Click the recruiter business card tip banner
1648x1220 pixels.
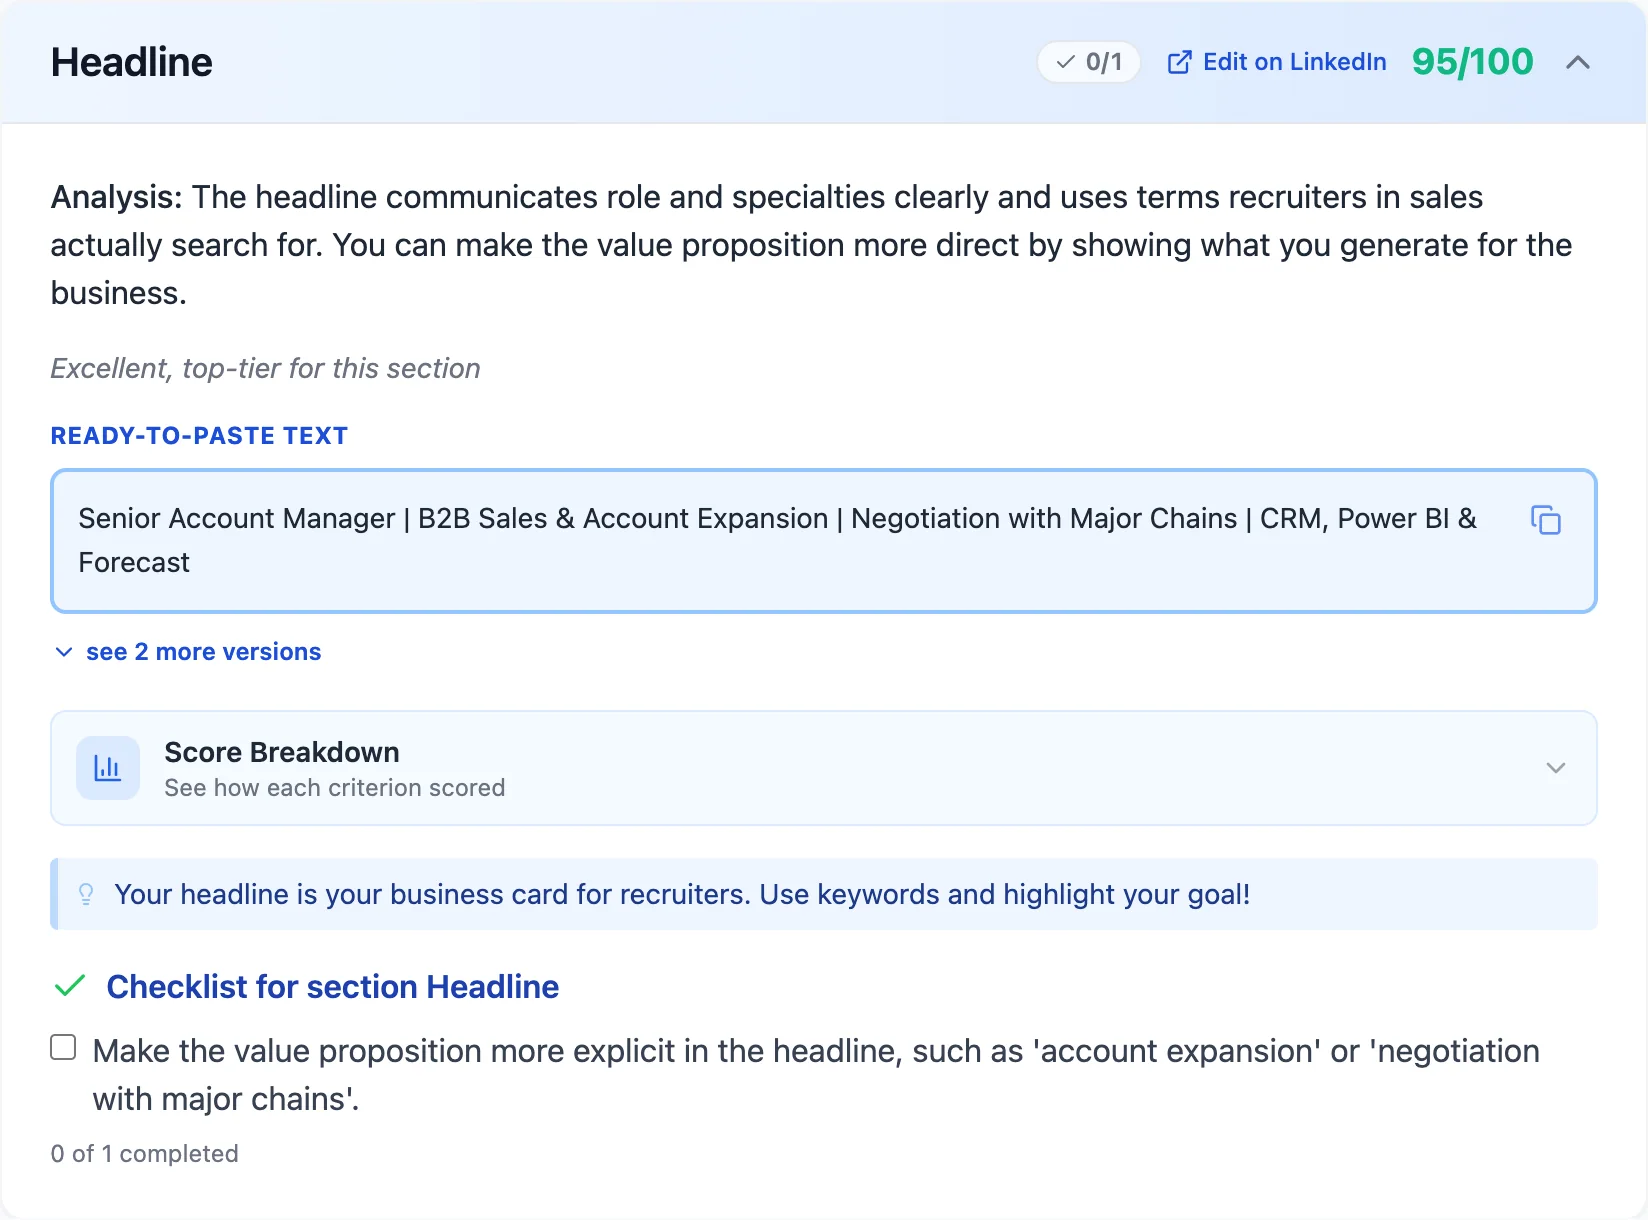click(824, 894)
